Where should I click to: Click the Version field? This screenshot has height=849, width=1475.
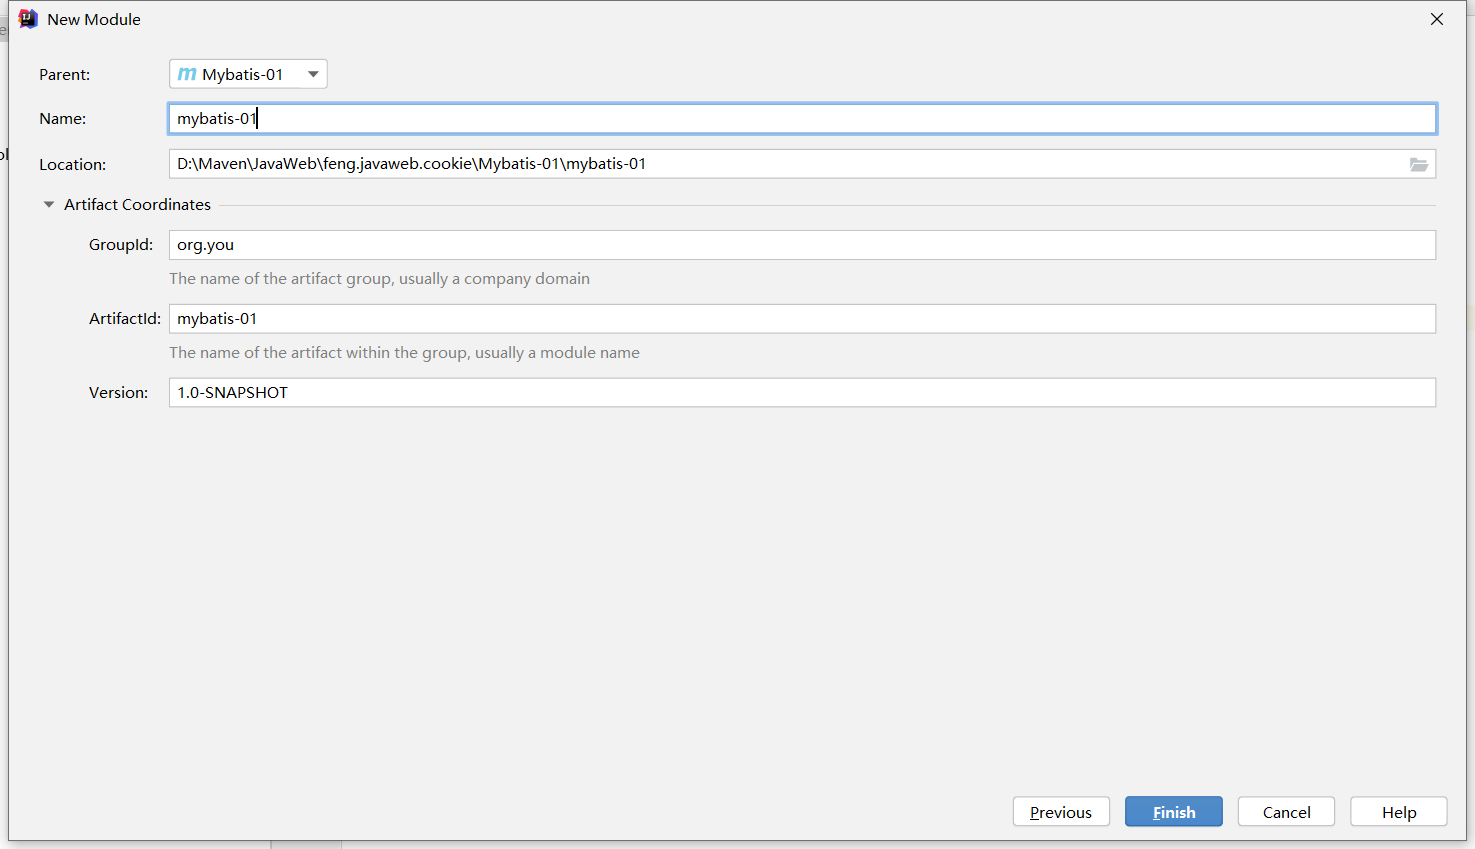click(x=802, y=393)
